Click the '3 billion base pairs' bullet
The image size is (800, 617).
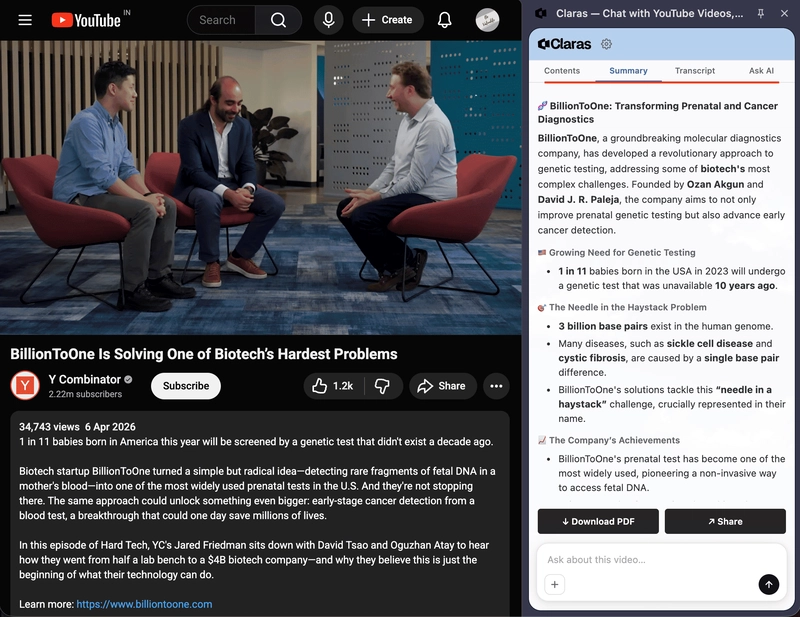665,326
